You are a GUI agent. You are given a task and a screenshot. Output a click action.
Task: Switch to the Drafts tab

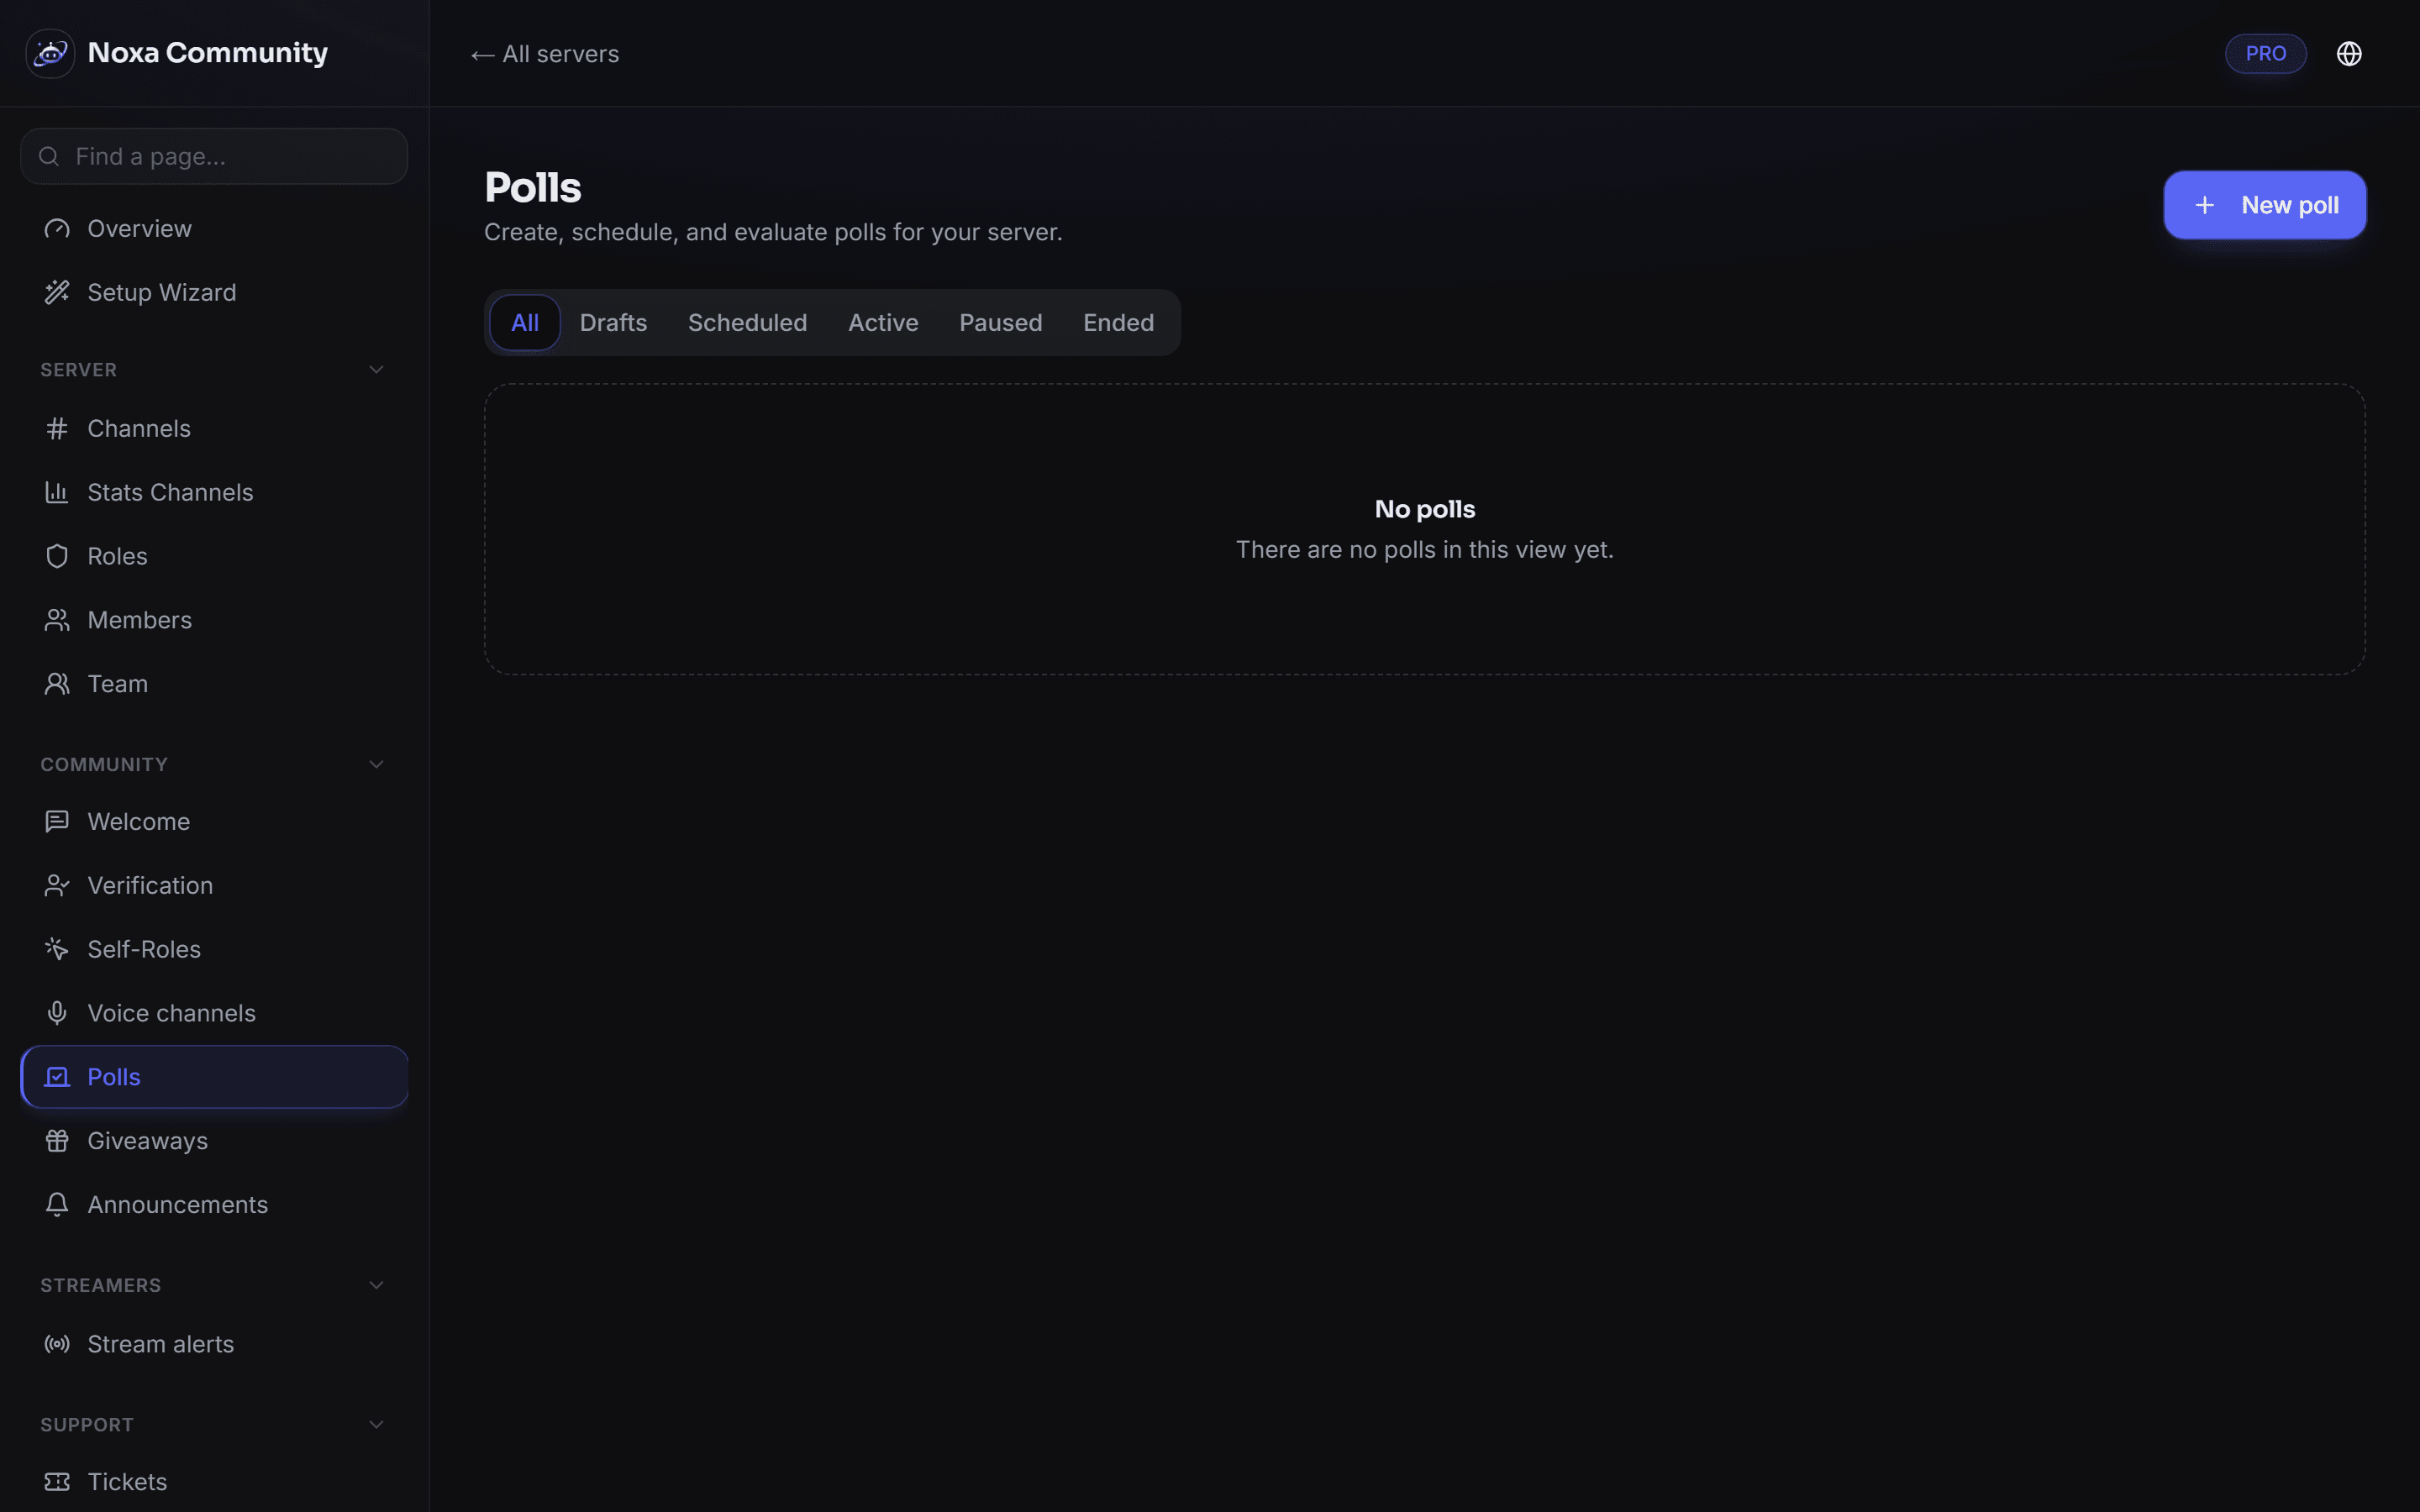[x=613, y=323]
